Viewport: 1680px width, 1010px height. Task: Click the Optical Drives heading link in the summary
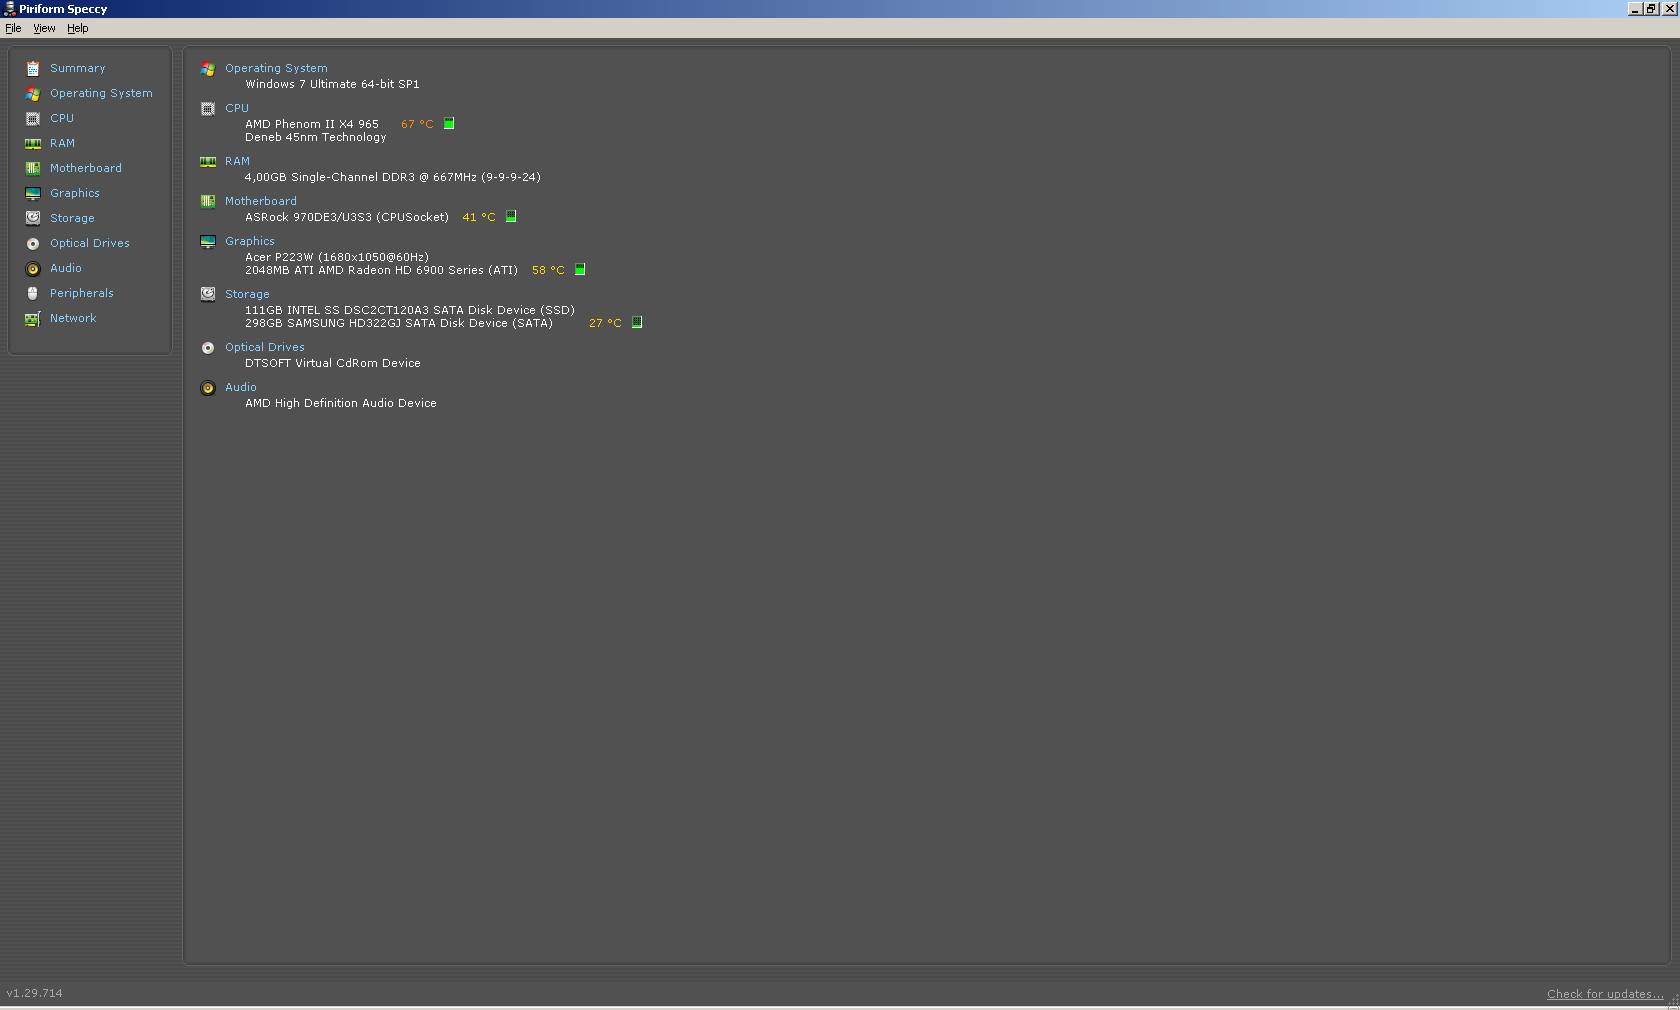[x=265, y=348]
